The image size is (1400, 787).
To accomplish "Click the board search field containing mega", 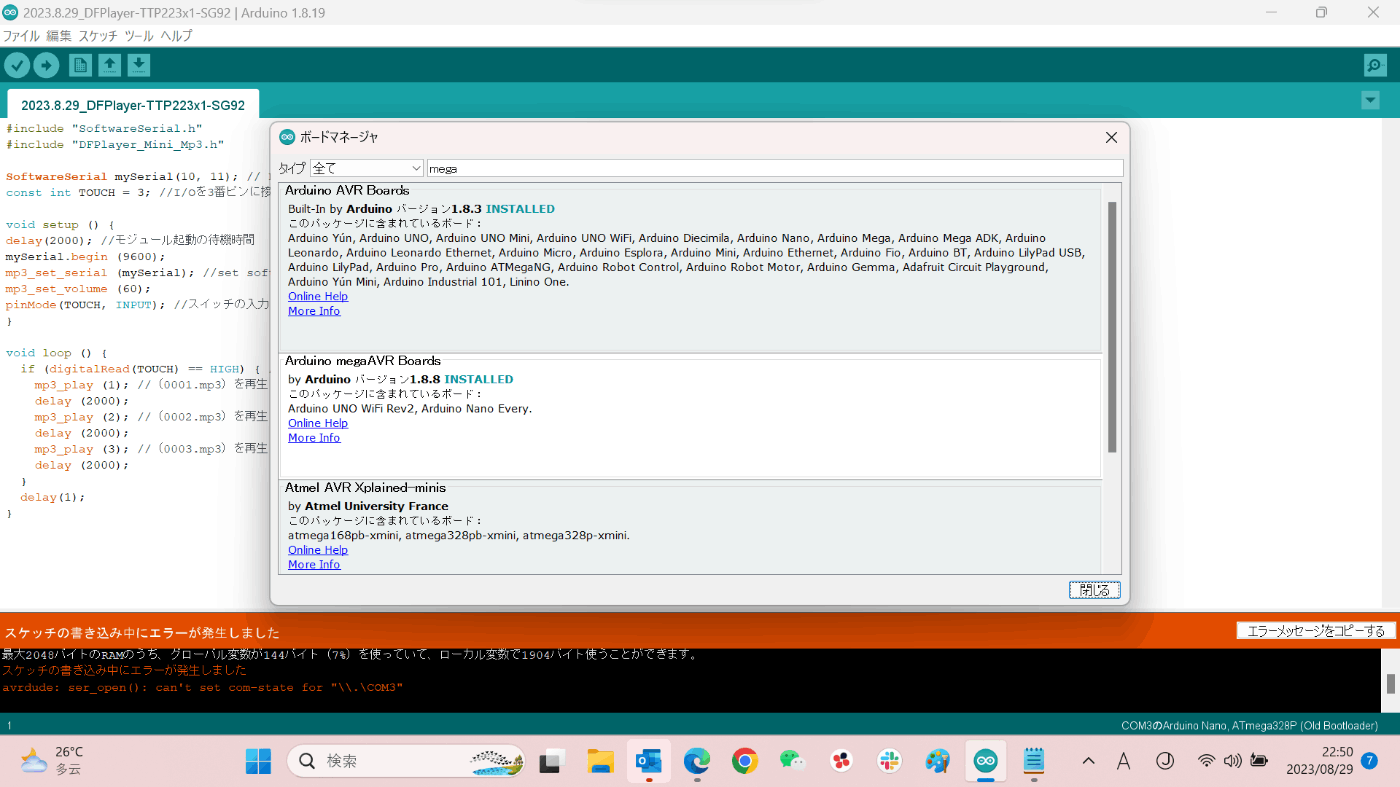I will pos(775,168).
